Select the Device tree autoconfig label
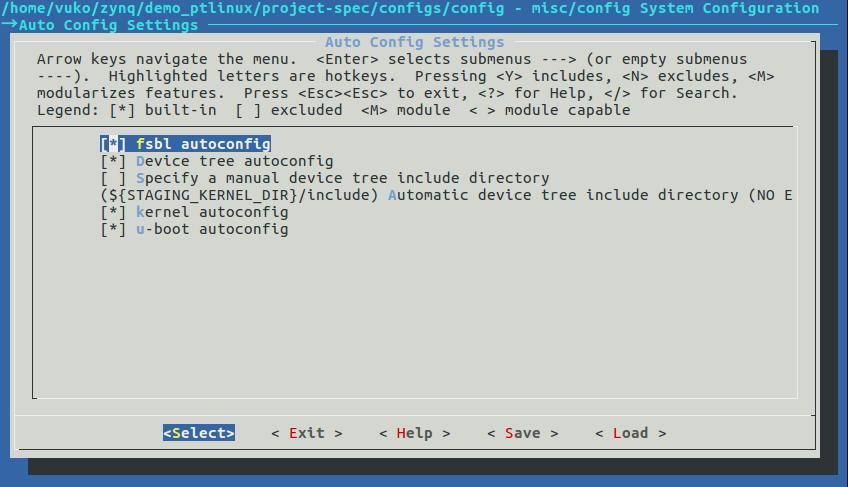This screenshot has width=848, height=487. tap(235, 161)
